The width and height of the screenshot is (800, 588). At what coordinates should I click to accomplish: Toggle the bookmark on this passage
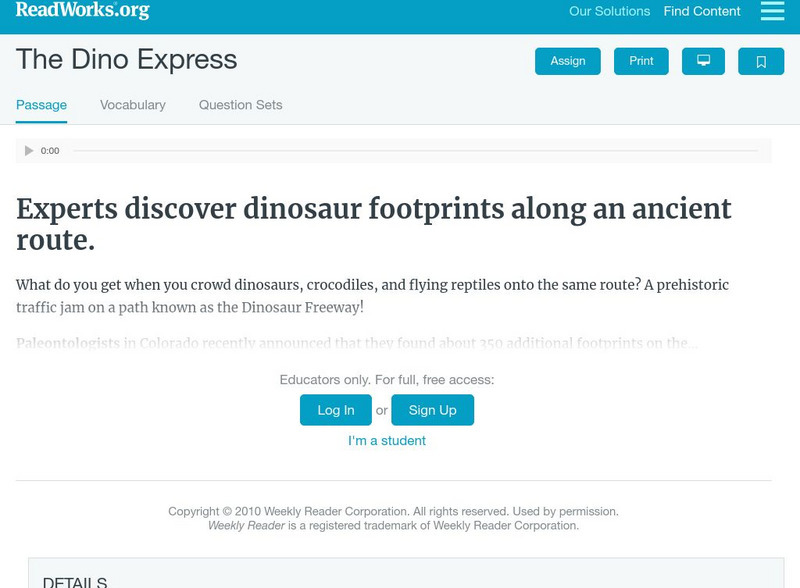pyautogui.click(x=761, y=61)
